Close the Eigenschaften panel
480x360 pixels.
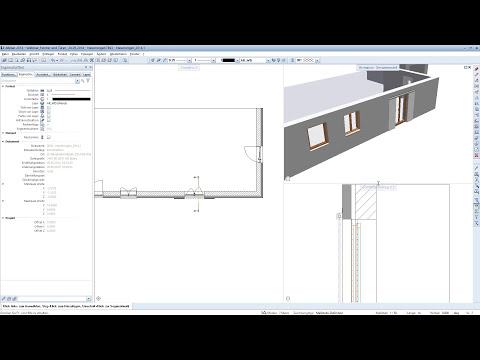pyautogui.click(x=90, y=68)
